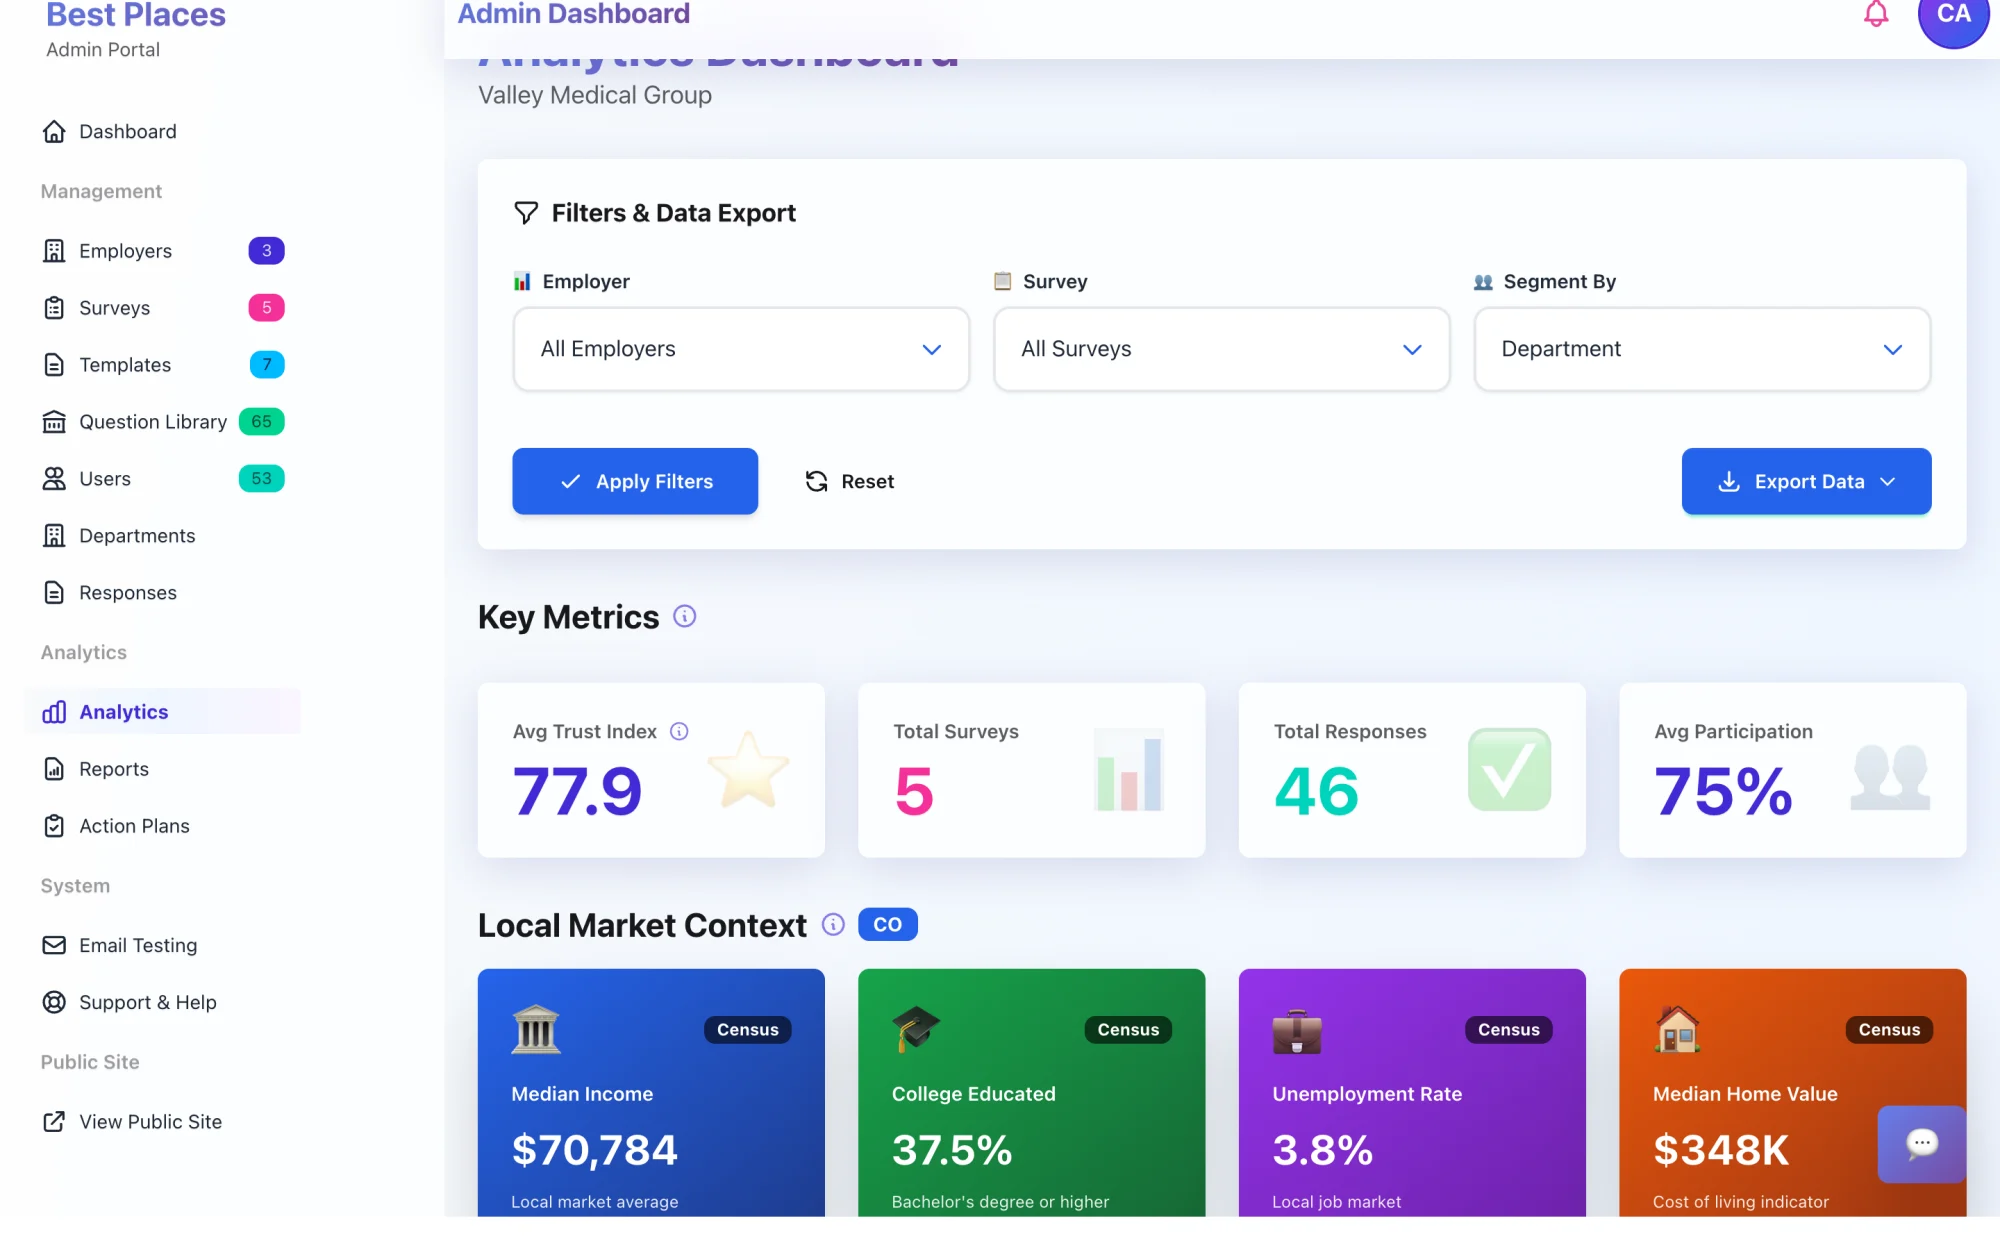Click the Valley Medical Group subtitle
Viewport: 2000px width, 1250px height.
click(595, 96)
